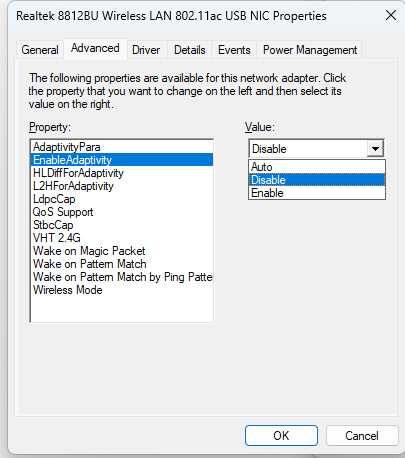Click the Cancel button
The image size is (405, 458).
coord(362,435)
